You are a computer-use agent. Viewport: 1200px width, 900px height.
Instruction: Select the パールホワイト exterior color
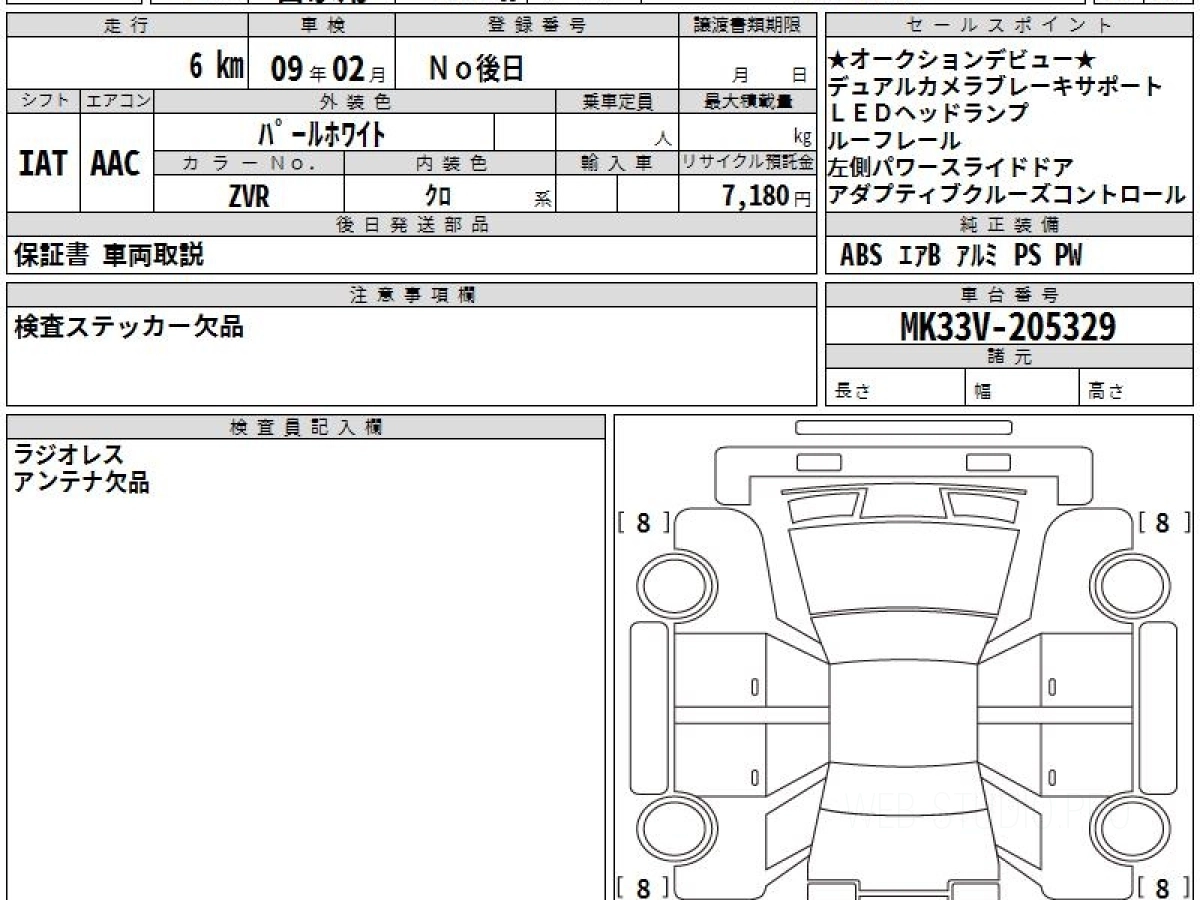(321, 132)
